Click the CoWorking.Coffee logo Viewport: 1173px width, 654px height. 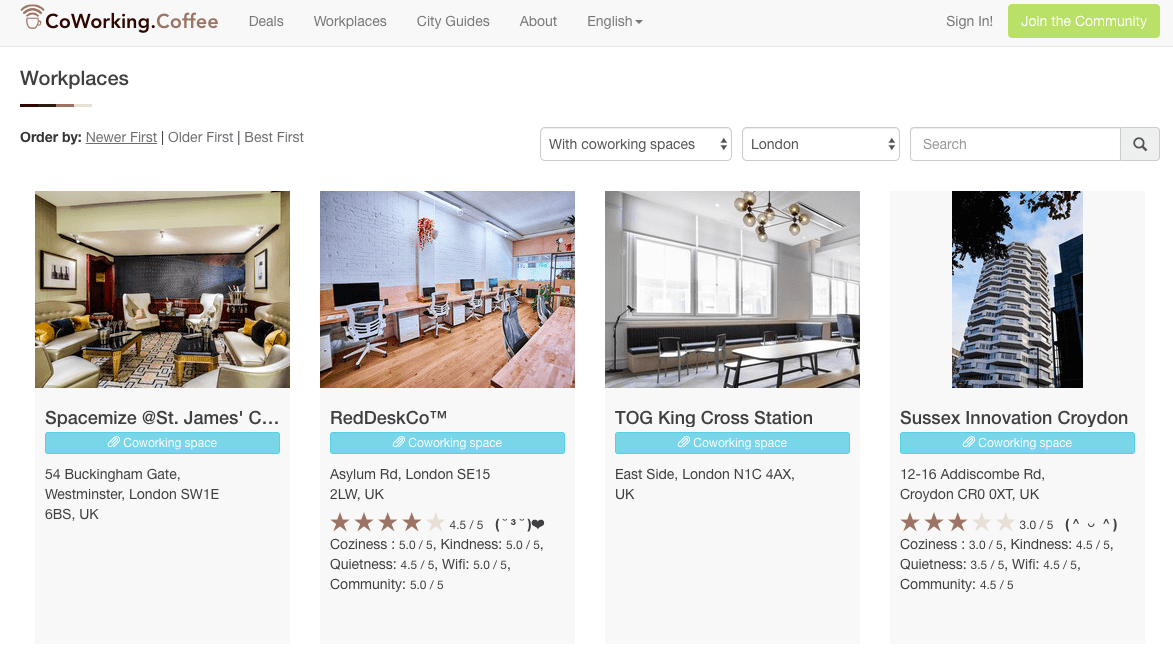pyautogui.click(x=119, y=21)
